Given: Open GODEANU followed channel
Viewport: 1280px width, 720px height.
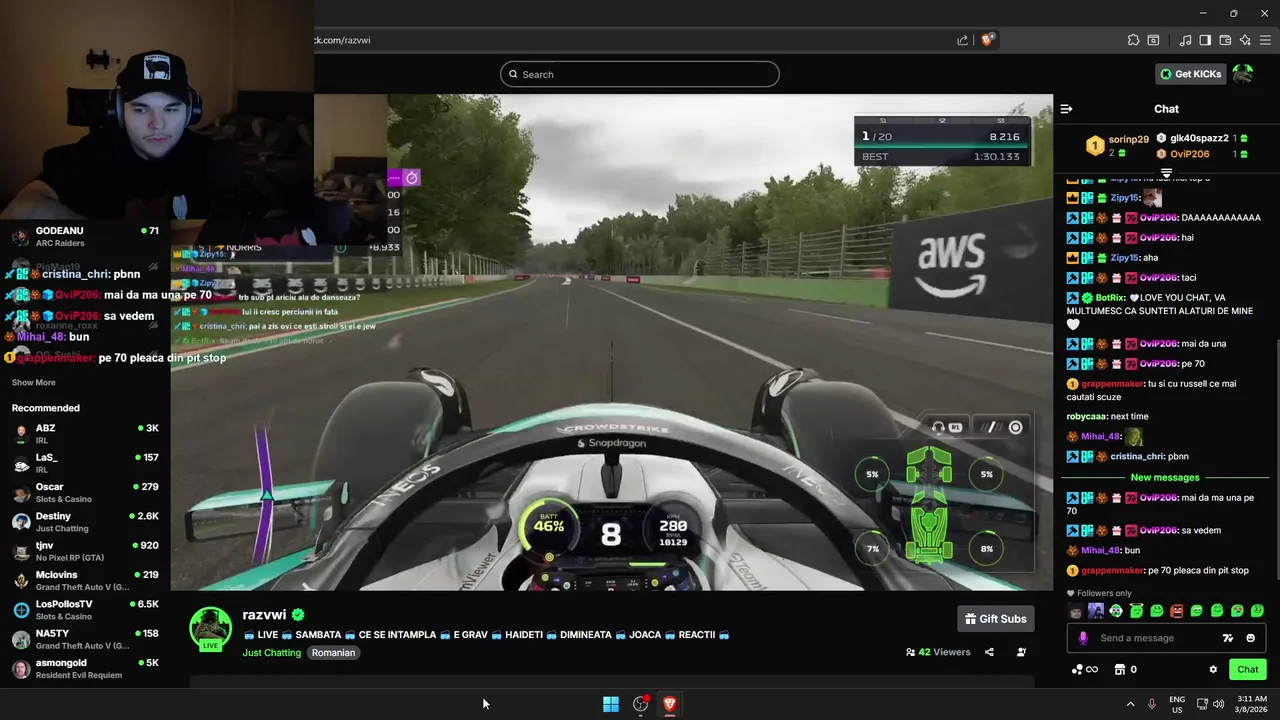Looking at the screenshot, I should pyautogui.click(x=85, y=237).
